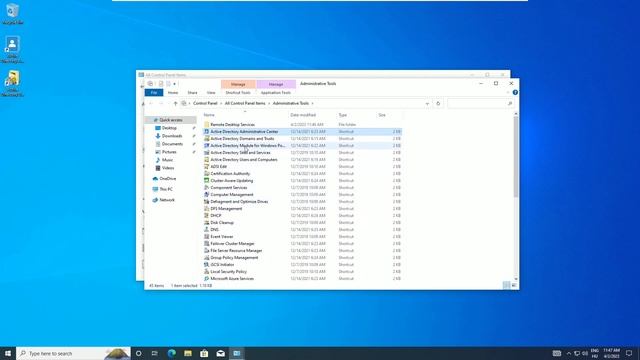Open Documents in the navigation pane
This screenshot has width=640, height=360.
pyautogui.click(x=172, y=144)
